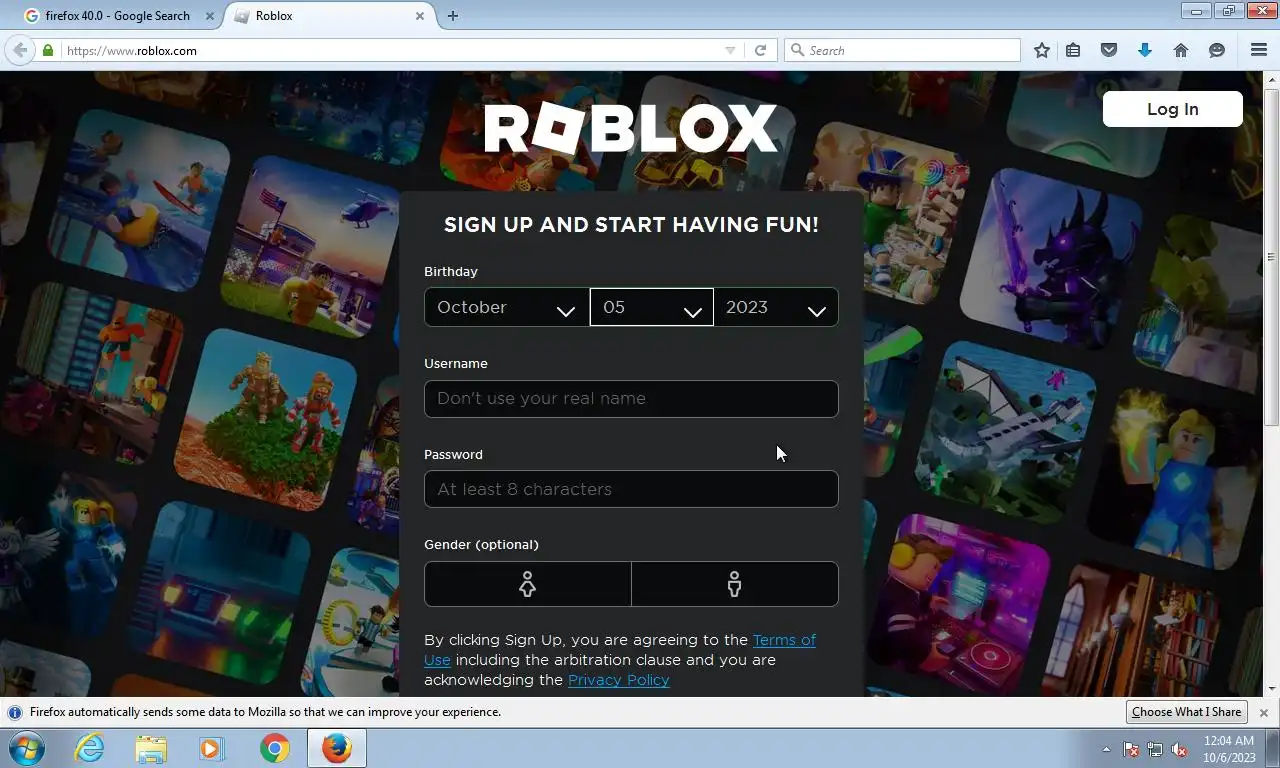
Task: Click the taskbar clock and date
Action: 1229,749
